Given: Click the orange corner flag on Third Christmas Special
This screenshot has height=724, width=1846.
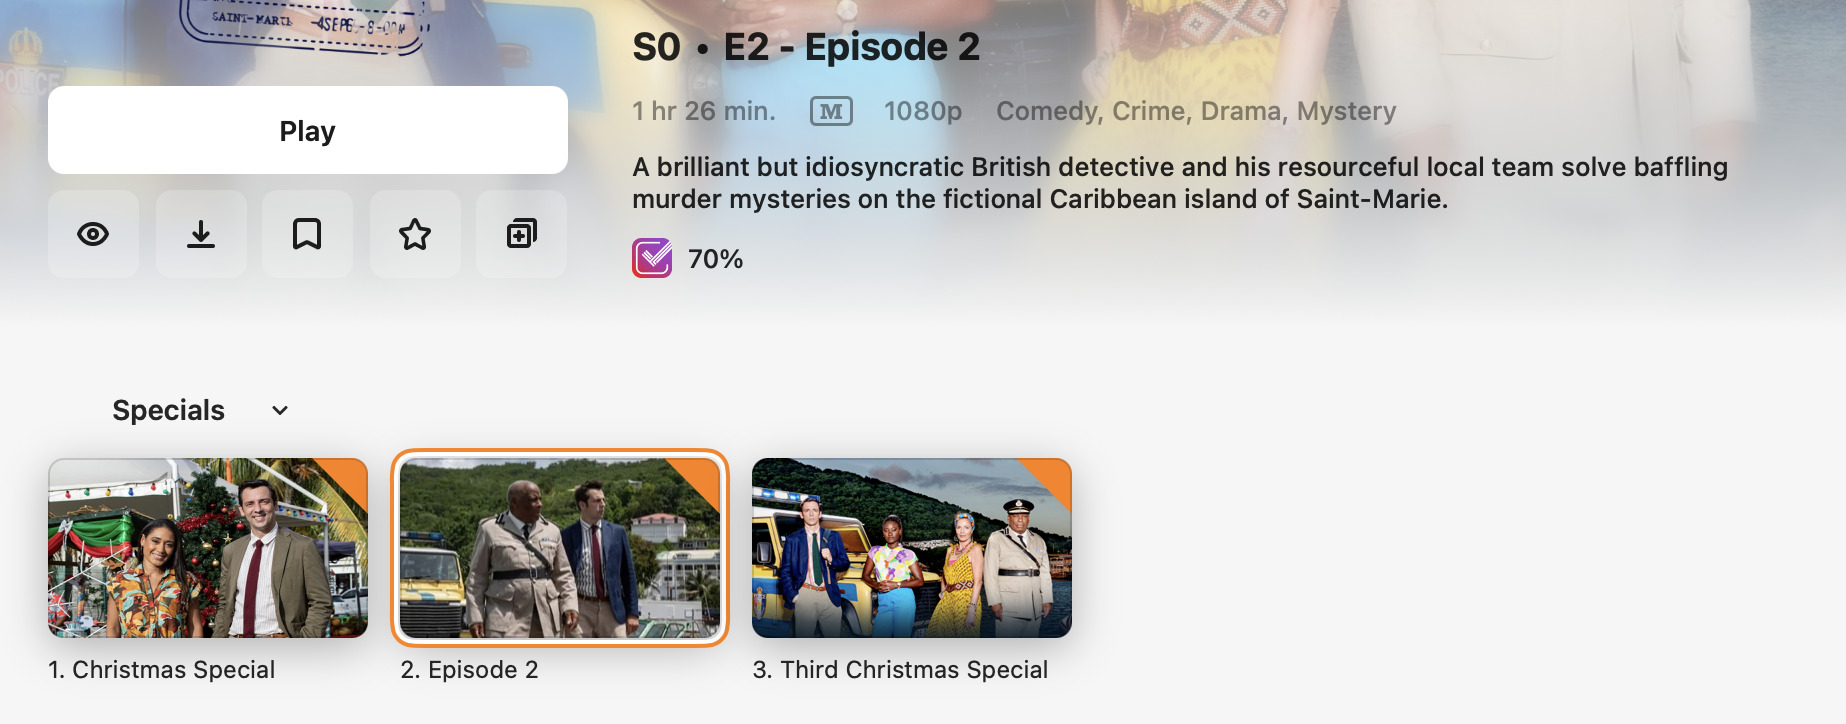Looking at the screenshot, I should pos(1052,476).
